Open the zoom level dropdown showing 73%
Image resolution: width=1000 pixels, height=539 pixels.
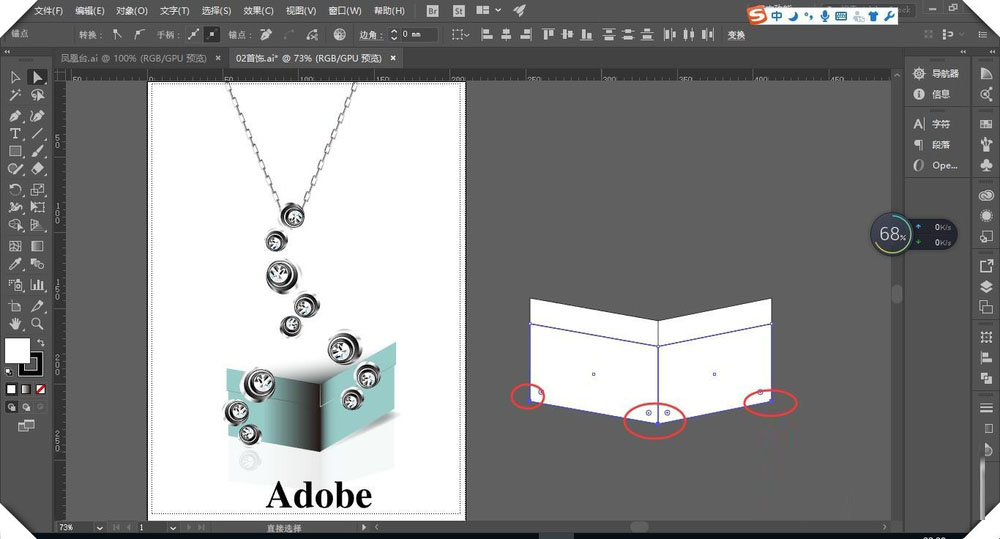pos(98,526)
